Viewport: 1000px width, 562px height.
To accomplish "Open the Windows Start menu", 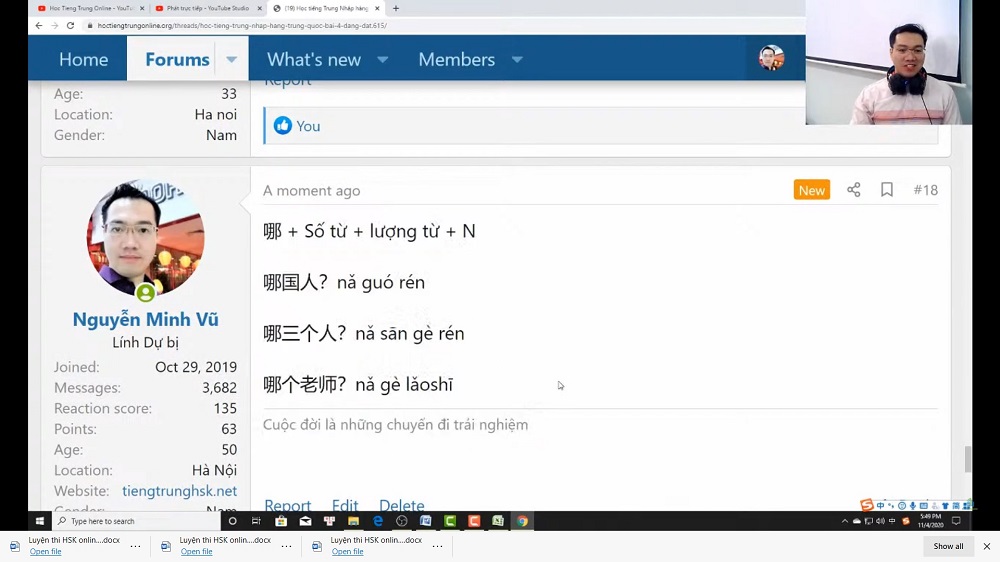I will pyautogui.click(x=40, y=521).
